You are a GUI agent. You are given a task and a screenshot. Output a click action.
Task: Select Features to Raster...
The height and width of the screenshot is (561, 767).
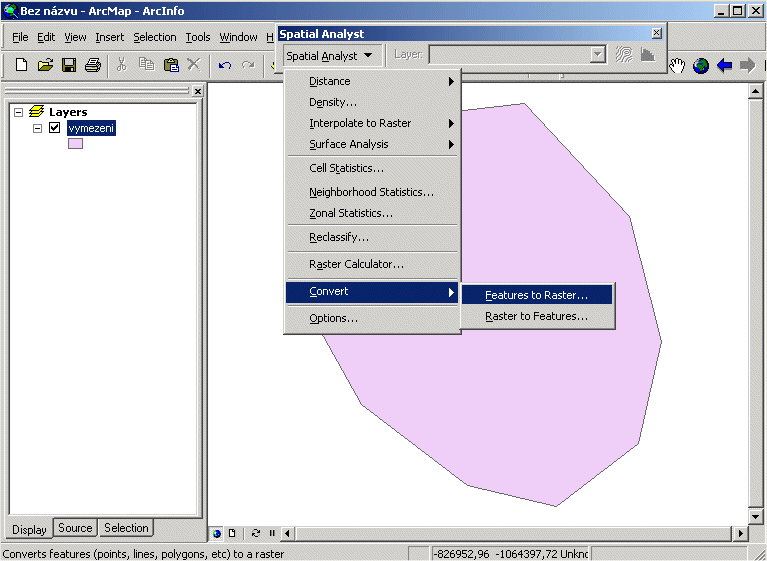click(x=537, y=295)
